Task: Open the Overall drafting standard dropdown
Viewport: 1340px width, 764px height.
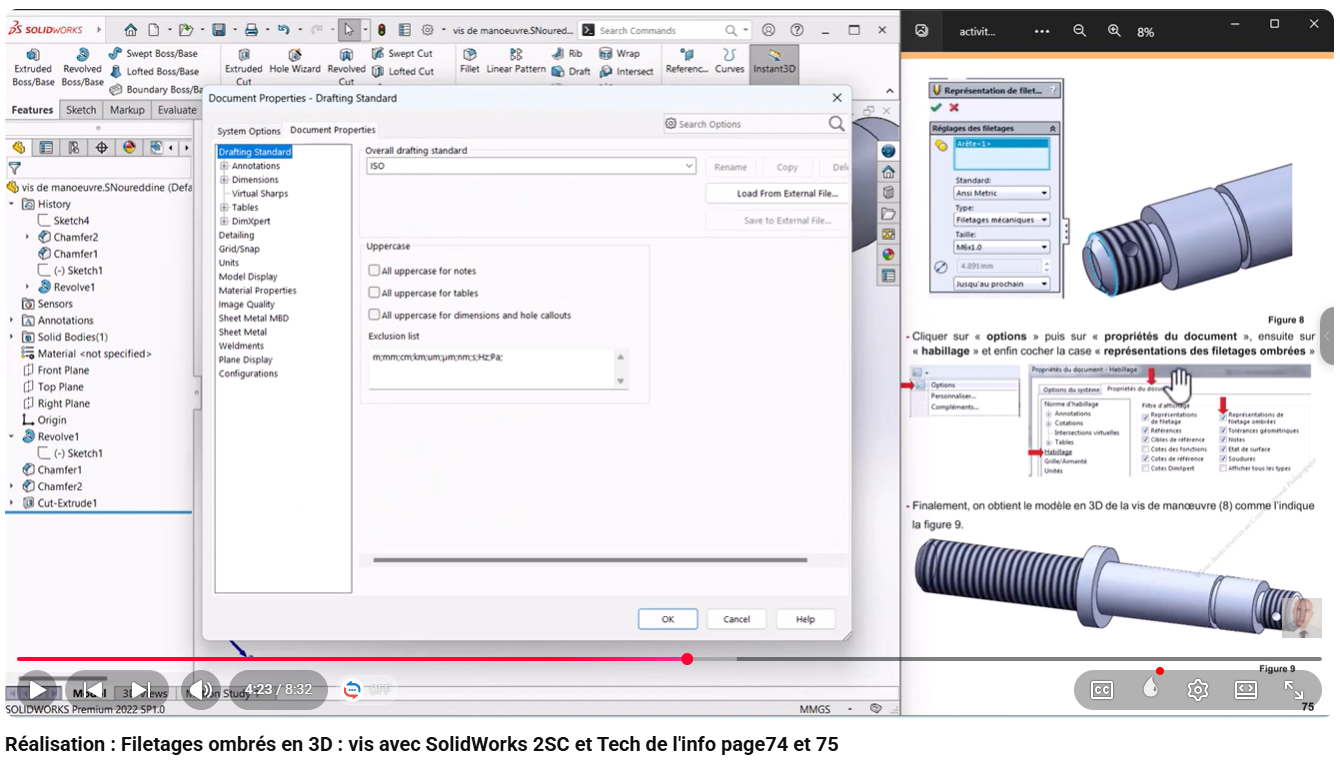Action: [531, 166]
